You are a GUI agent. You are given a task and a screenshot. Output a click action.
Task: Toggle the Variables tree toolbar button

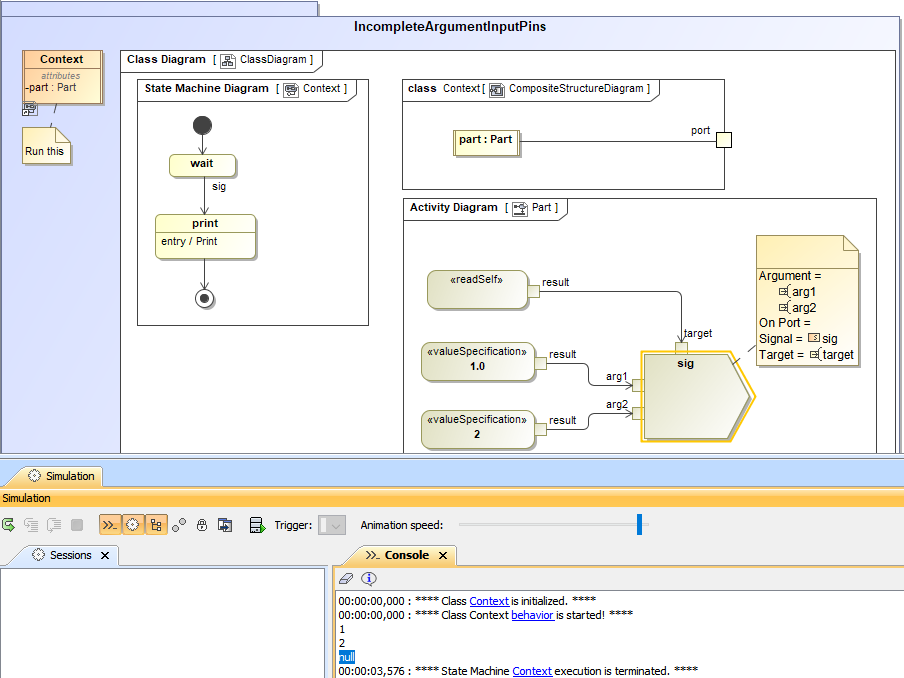[156, 525]
